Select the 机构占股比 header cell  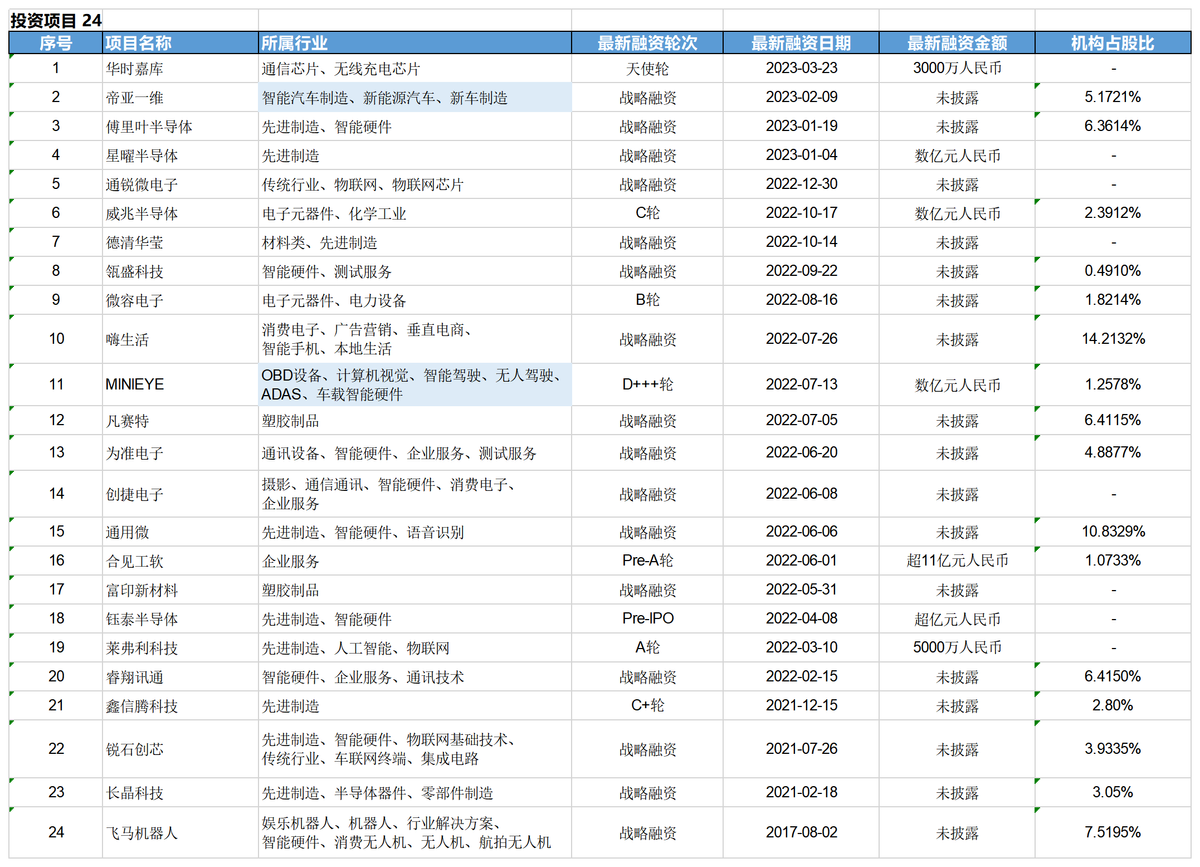(1113, 43)
